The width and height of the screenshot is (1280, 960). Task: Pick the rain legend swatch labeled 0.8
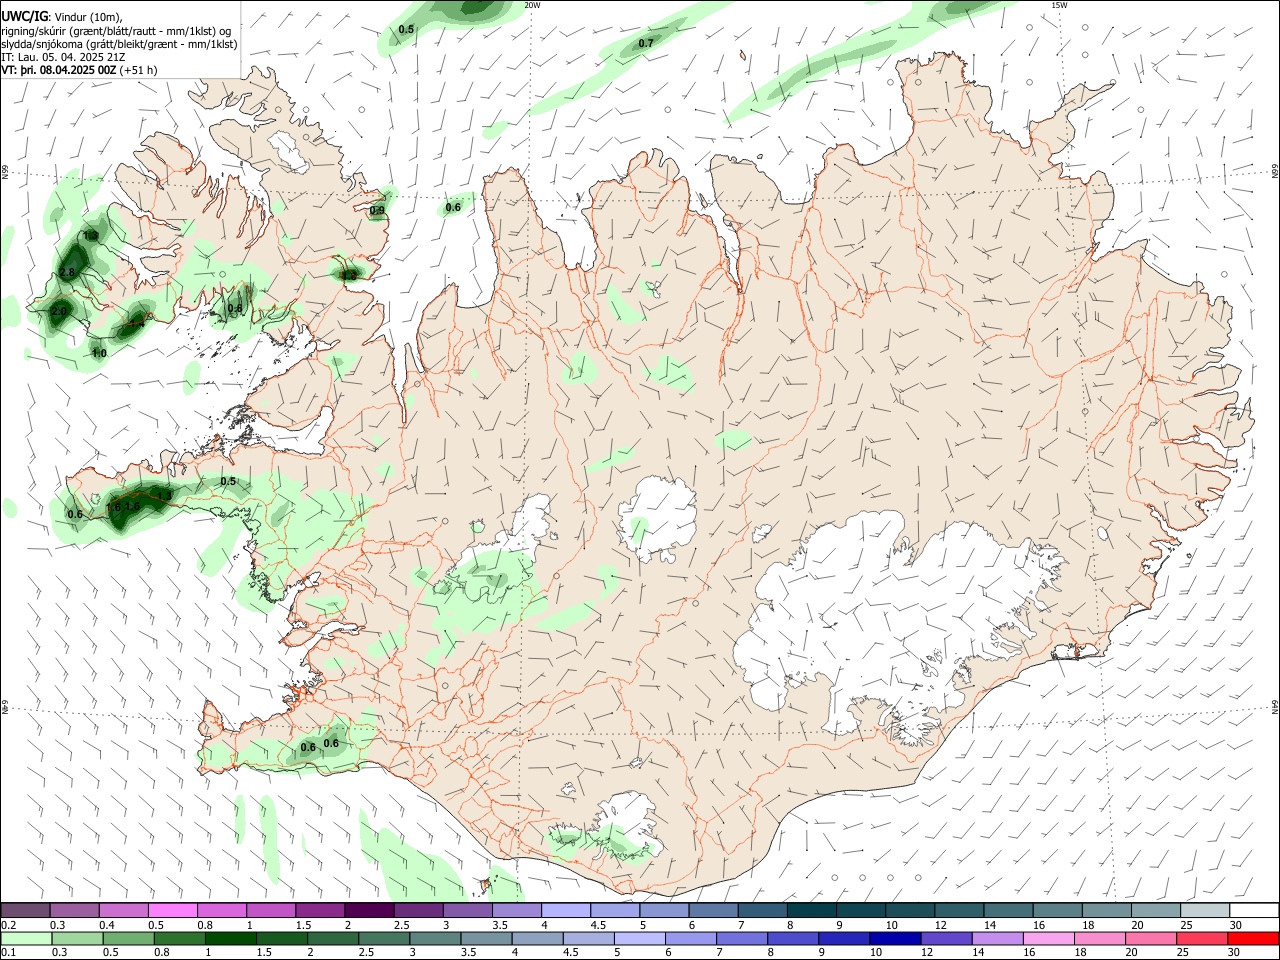click(x=179, y=938)
